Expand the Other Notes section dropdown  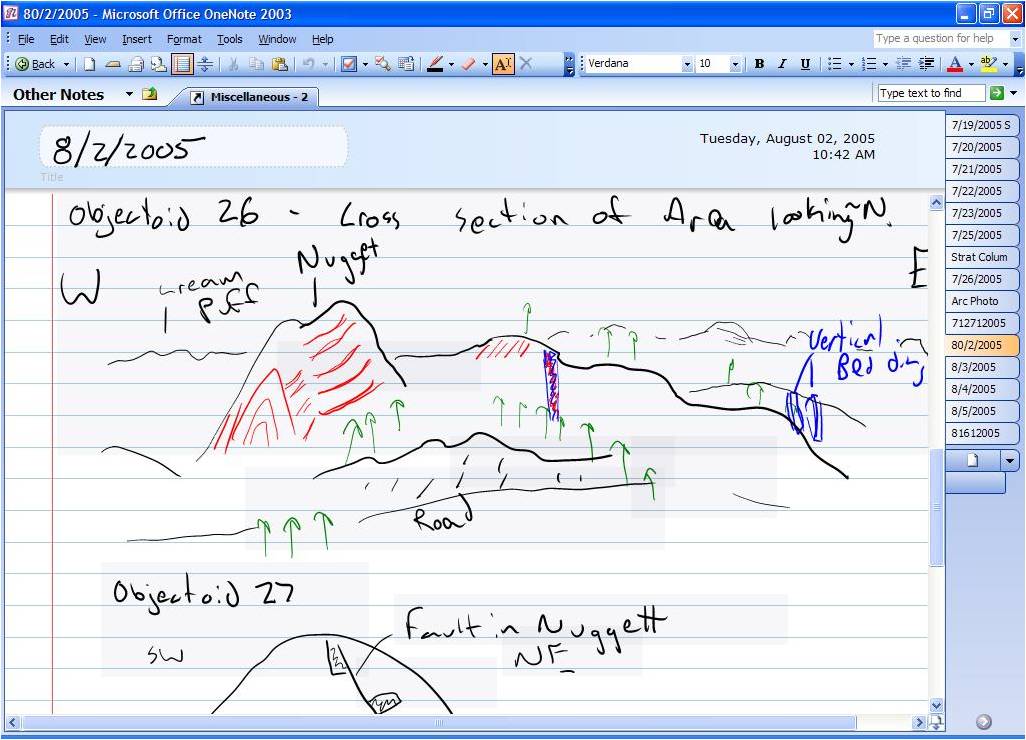(x=129, y=94)
